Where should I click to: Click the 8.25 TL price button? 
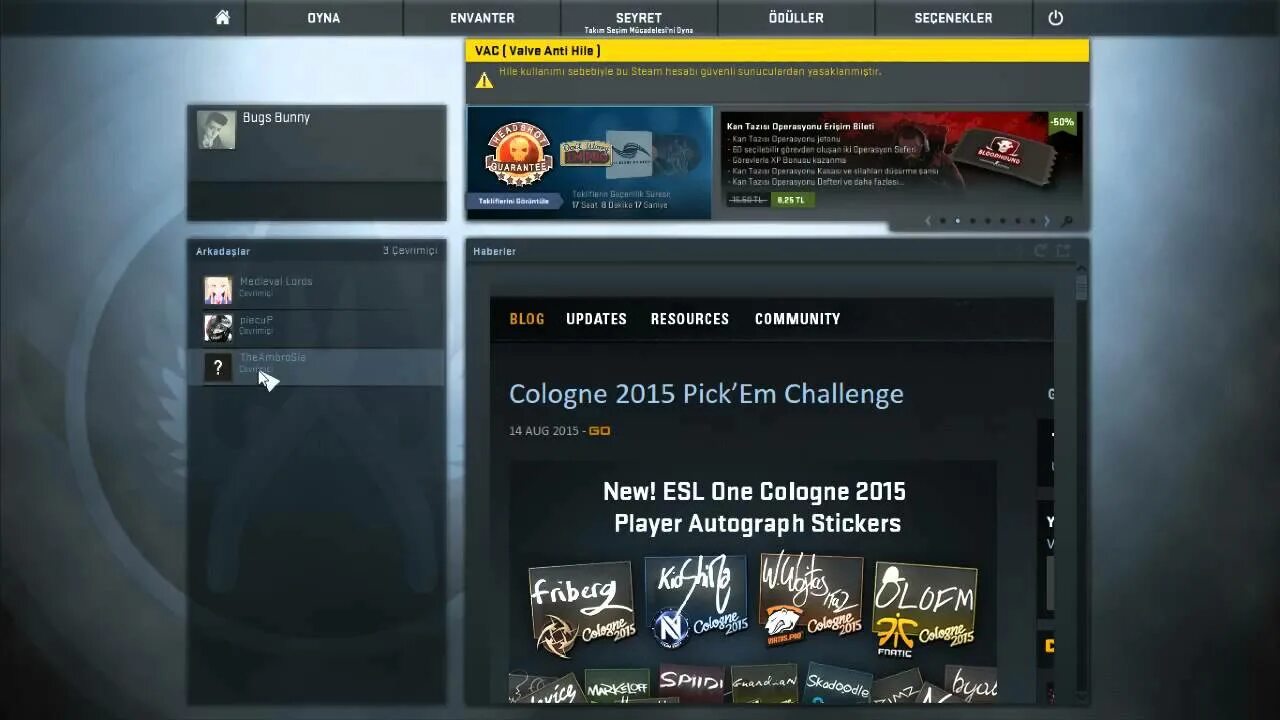click(791, 200)
